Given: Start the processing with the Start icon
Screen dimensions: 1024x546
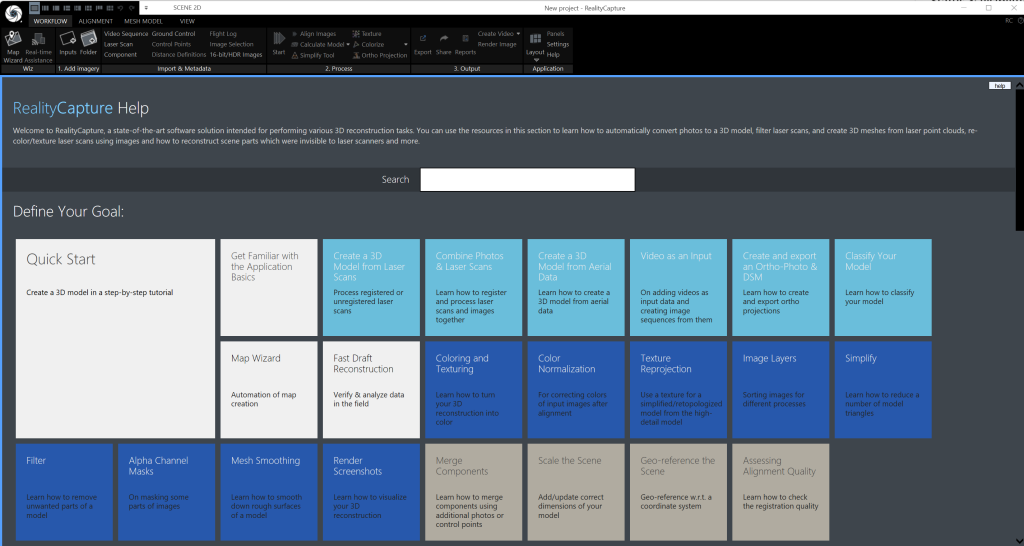Looking at the screenshot, I should click(279, 43).
